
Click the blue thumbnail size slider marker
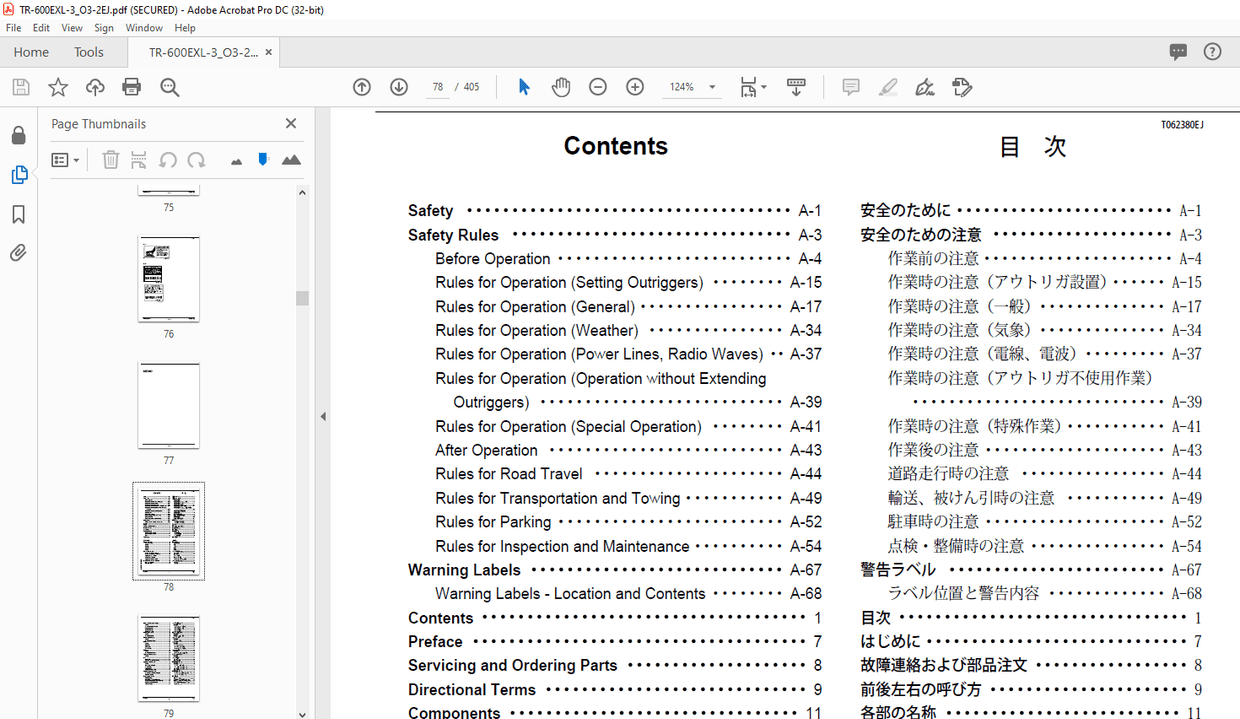click(263, 160)
